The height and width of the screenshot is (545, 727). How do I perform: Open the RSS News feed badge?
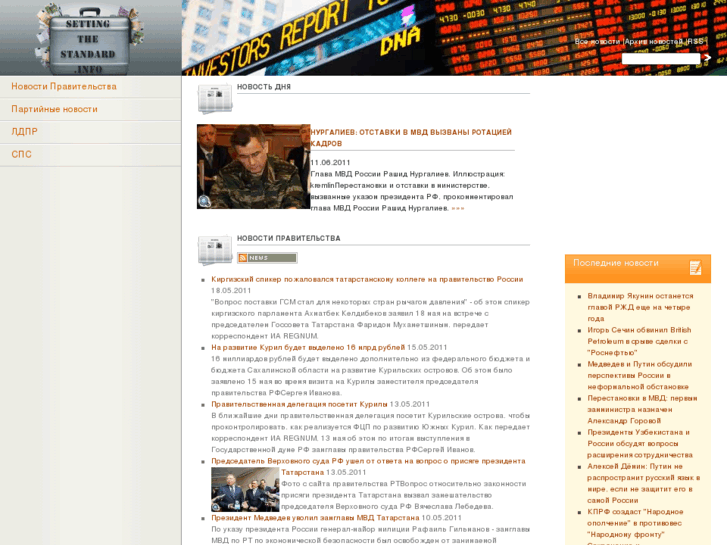(267, 258)
